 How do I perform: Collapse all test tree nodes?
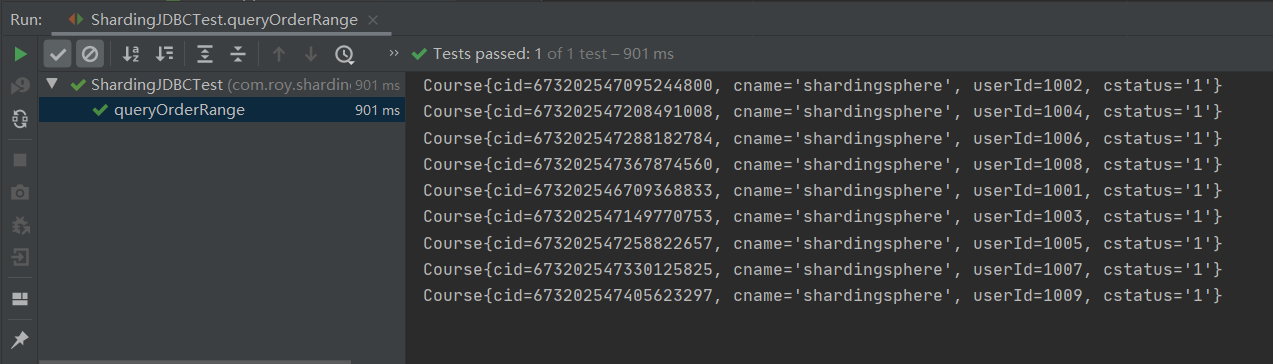pyautogui.click(x=238, y=54)
